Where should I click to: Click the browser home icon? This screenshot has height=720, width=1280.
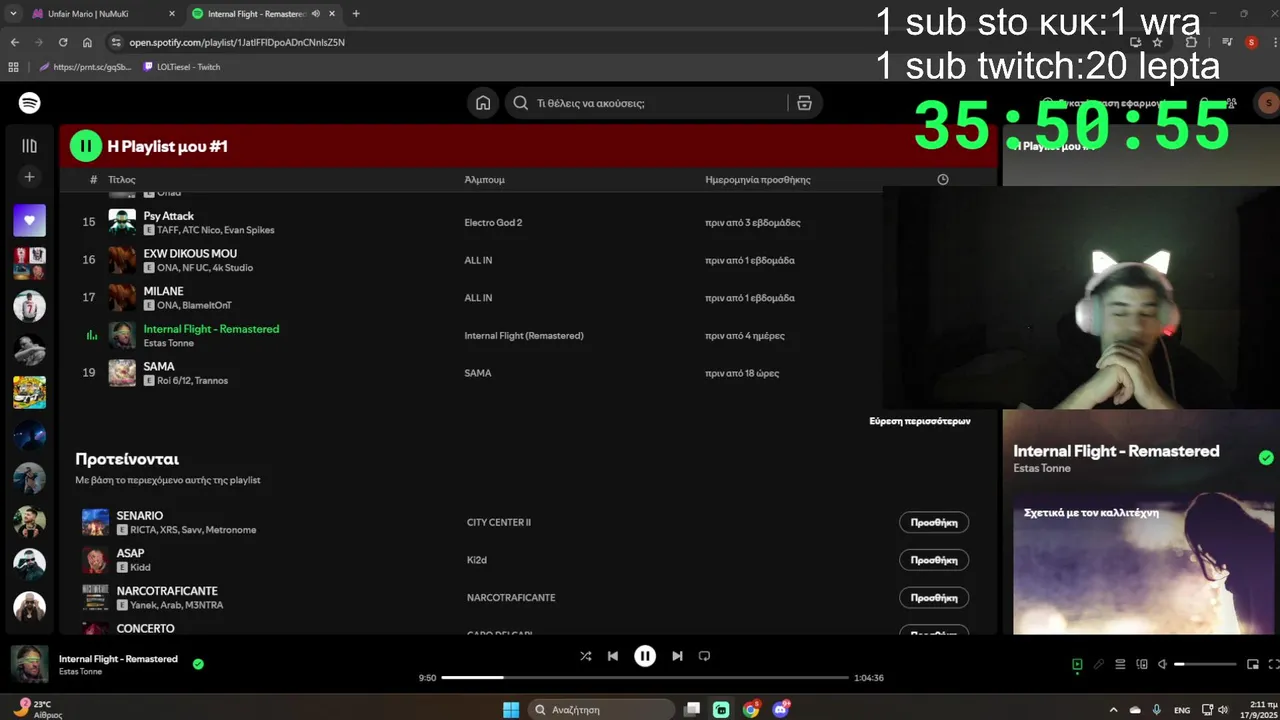[x=87, y=42]
